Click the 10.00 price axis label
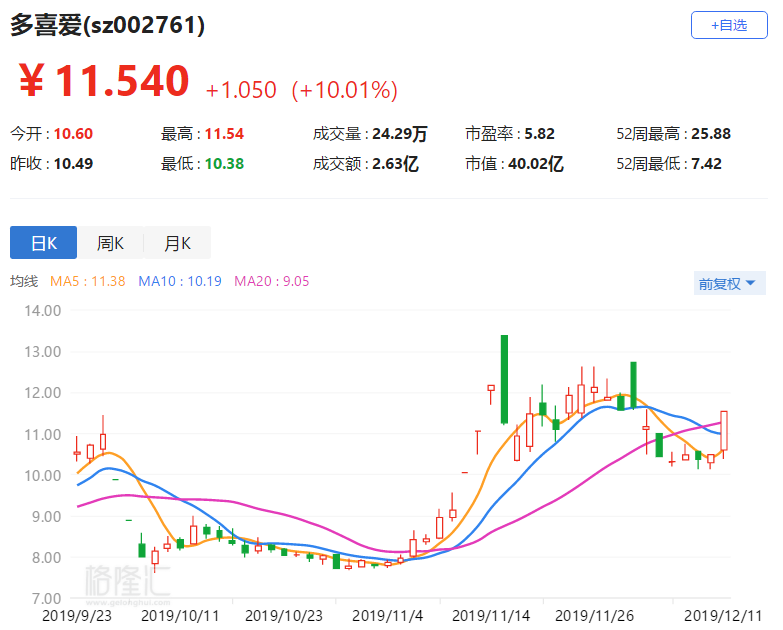Image resolution: width=783 pixels, height=630 pixels. pos(42,475)
